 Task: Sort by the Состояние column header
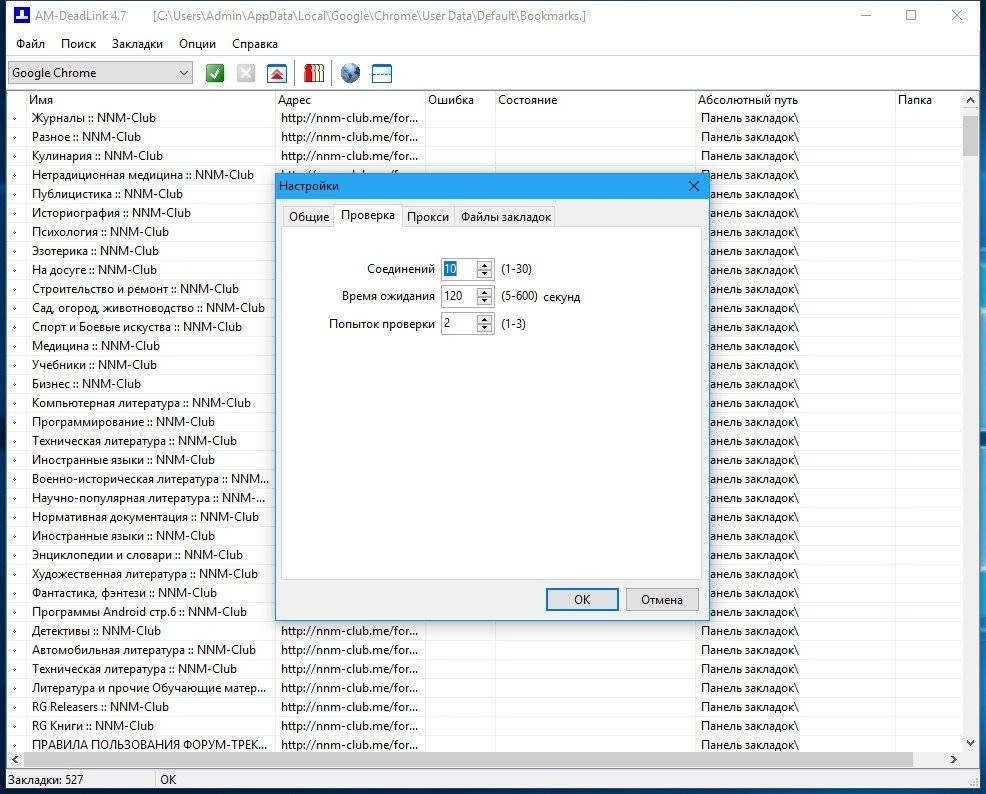(x=594, y=100)
